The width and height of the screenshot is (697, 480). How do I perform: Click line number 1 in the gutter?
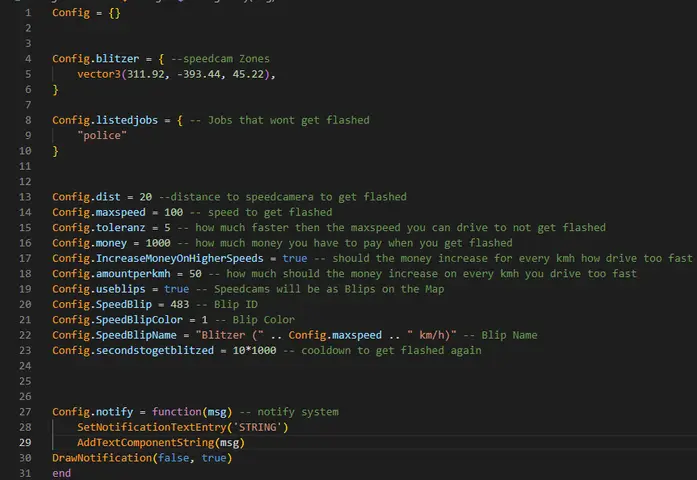point(28,13)
